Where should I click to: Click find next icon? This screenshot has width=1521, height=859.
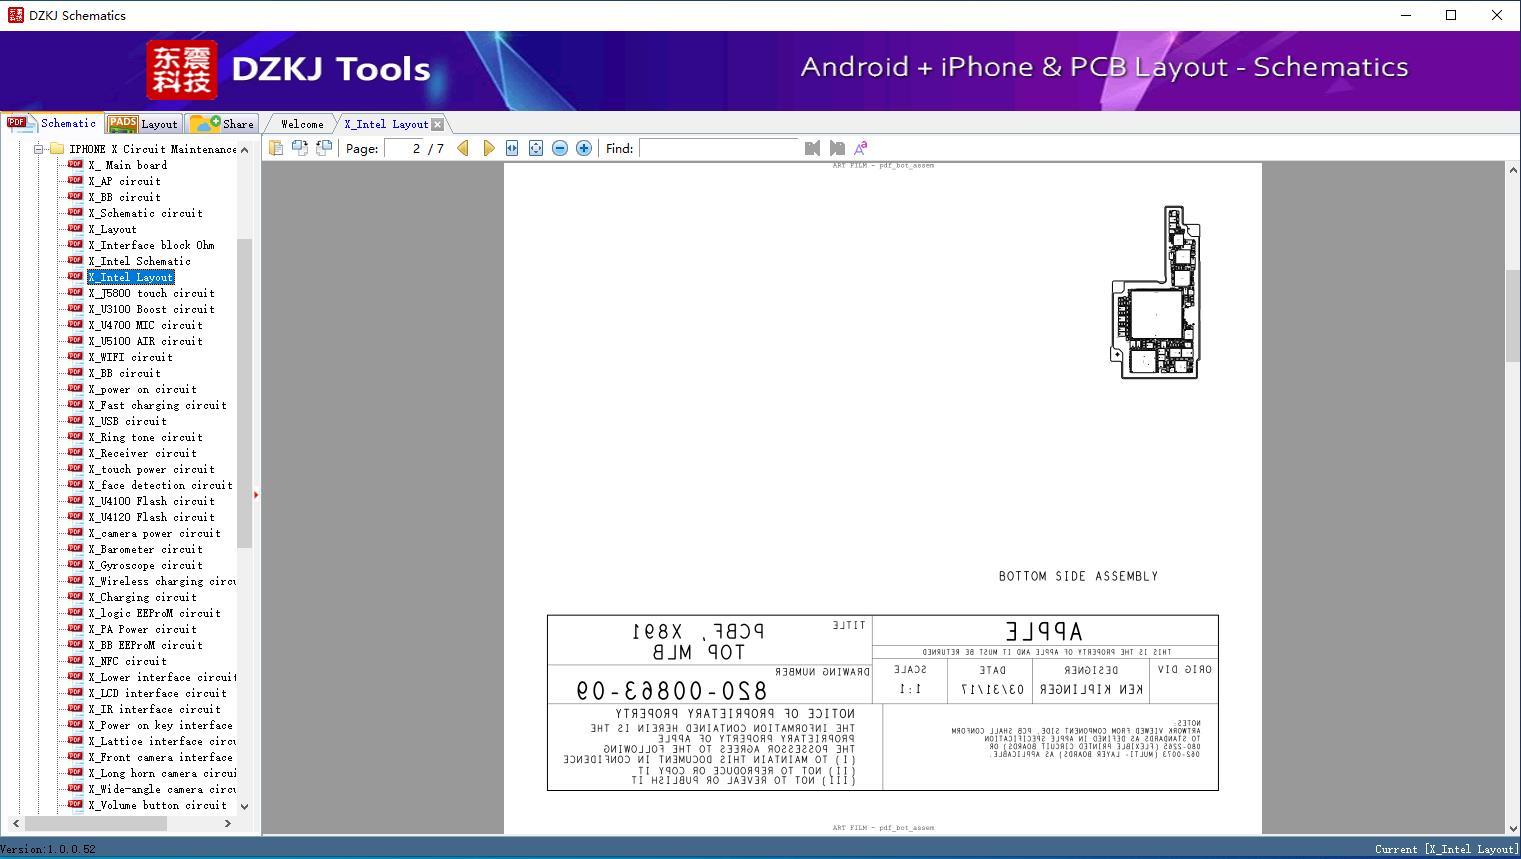pyautogui.click(x=837, y=148)
